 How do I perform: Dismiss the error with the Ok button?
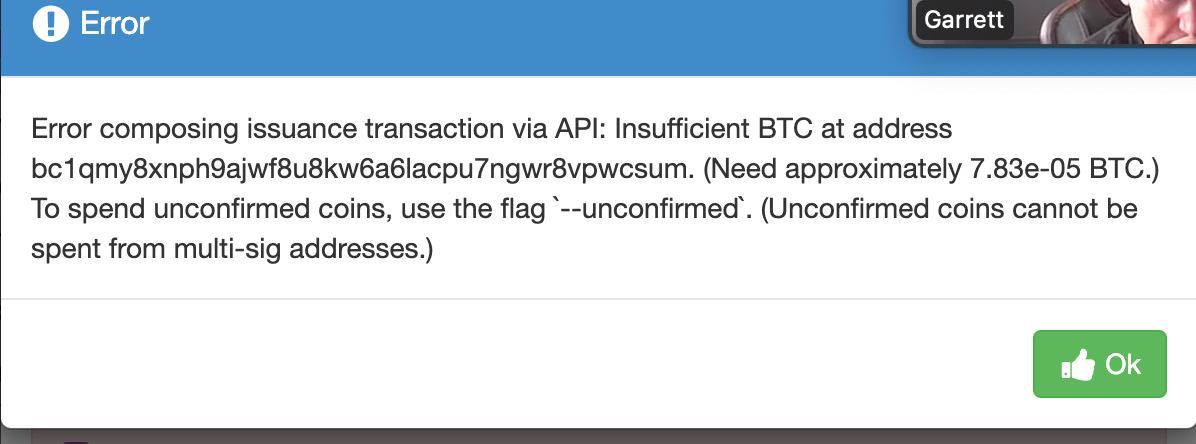tap(1099, 364)
